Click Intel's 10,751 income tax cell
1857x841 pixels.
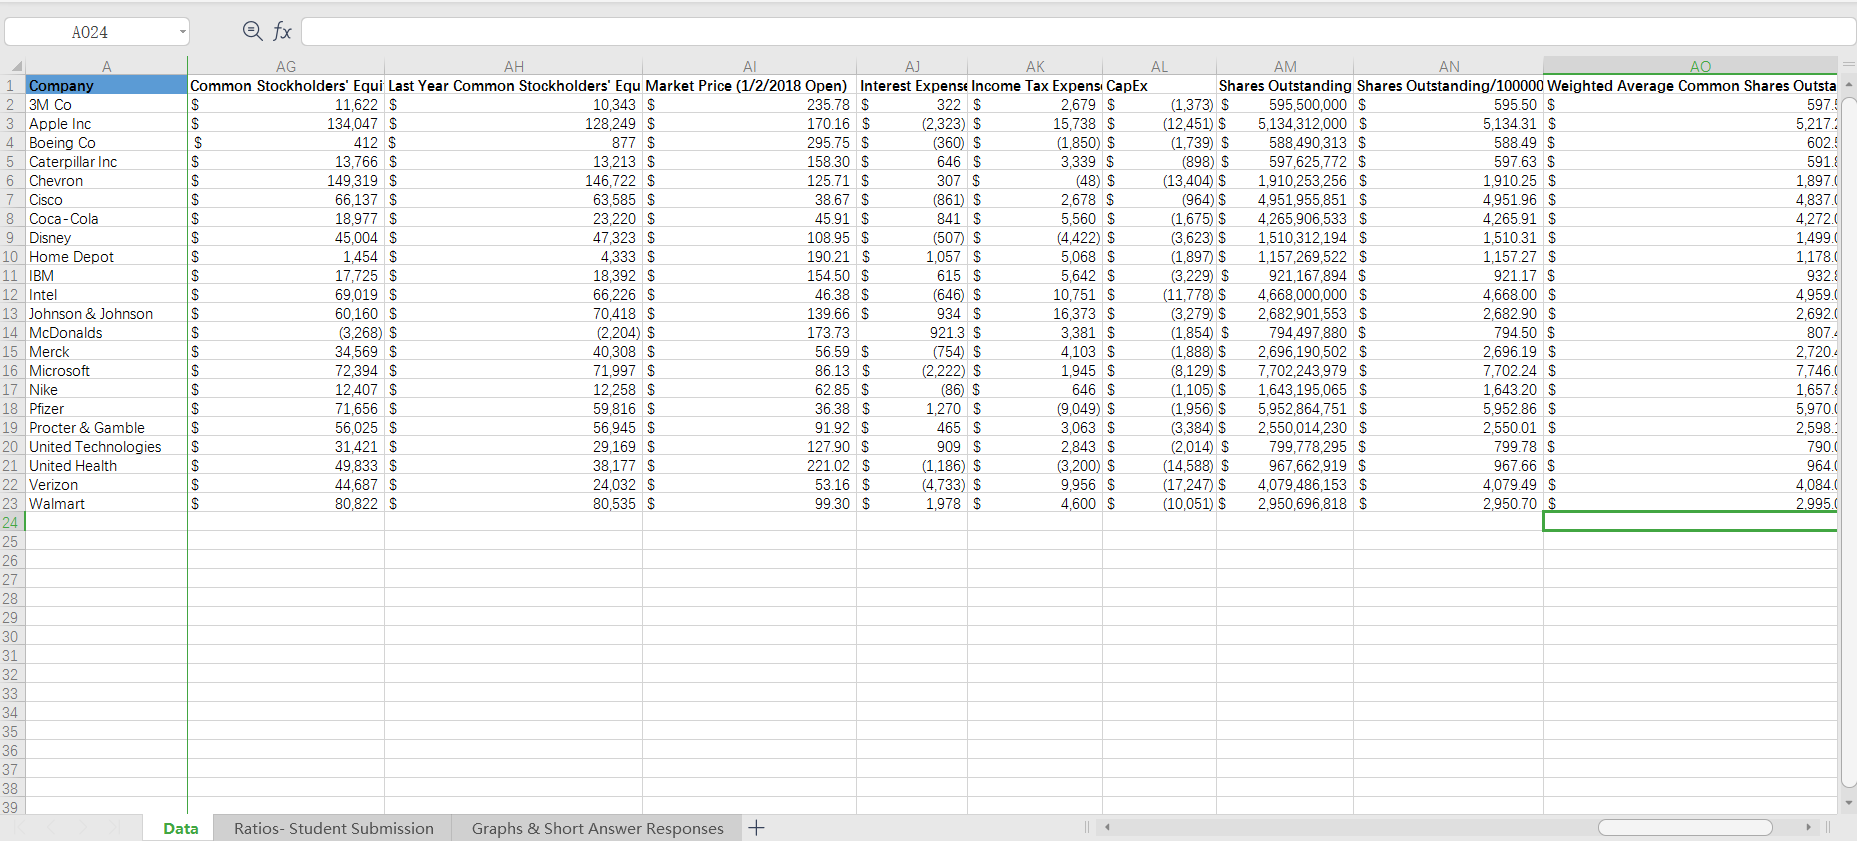click(1035, 295)
